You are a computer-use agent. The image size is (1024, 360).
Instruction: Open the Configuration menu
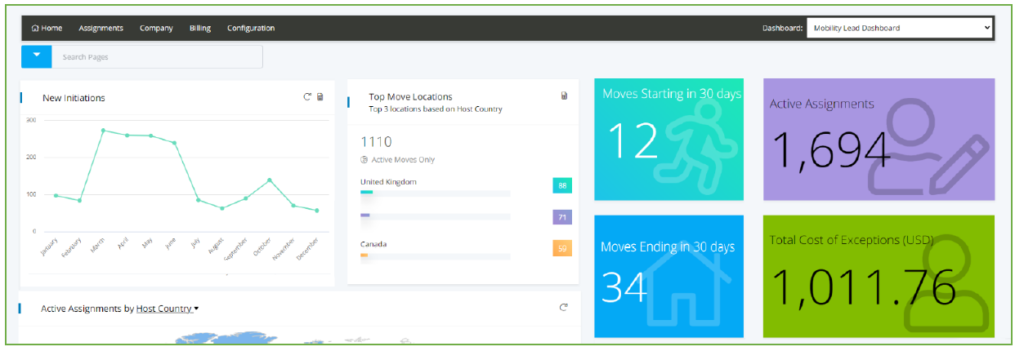pos(251,28)
